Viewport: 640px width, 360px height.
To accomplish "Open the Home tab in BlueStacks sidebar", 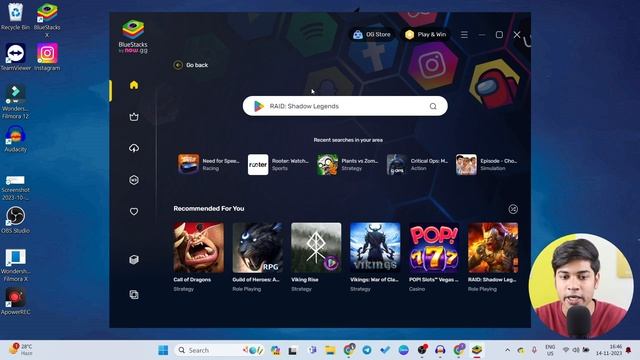I will (134, 85).
